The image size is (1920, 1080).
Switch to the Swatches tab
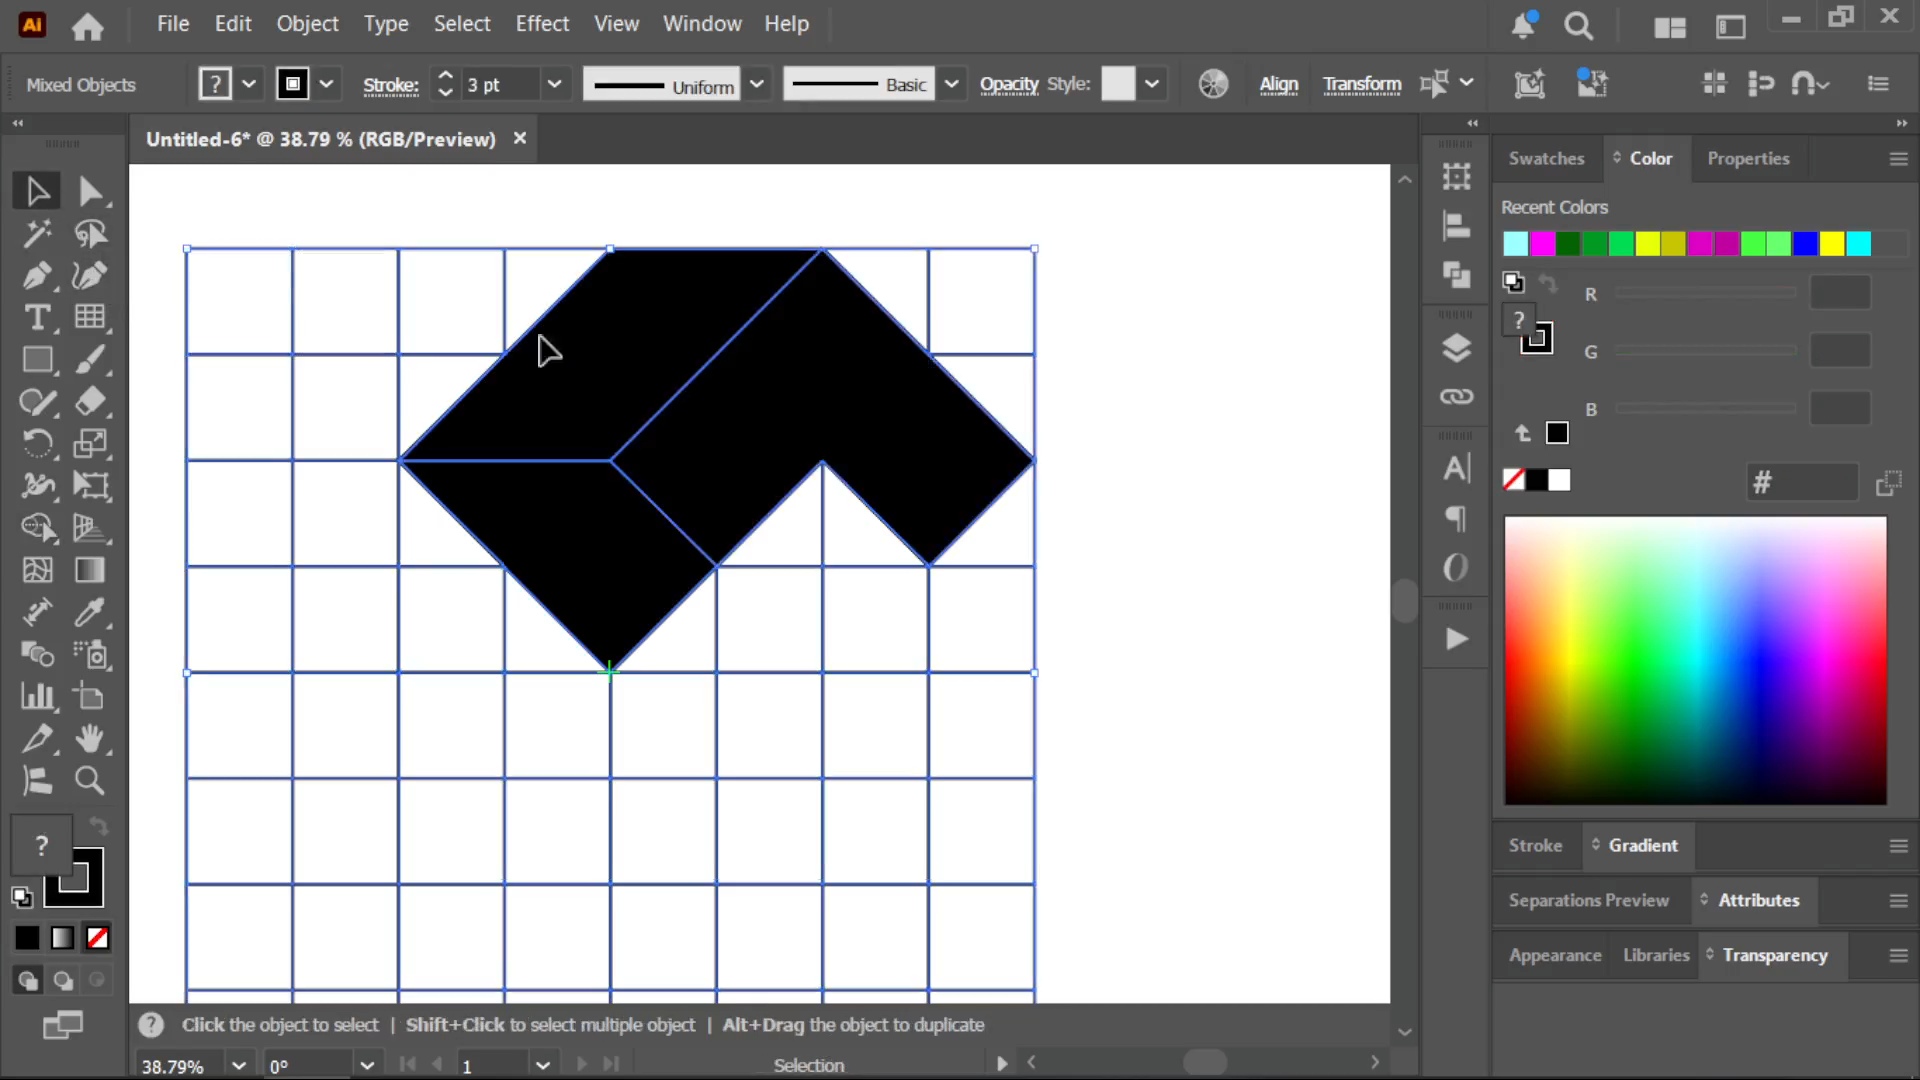click(1546, 158)
